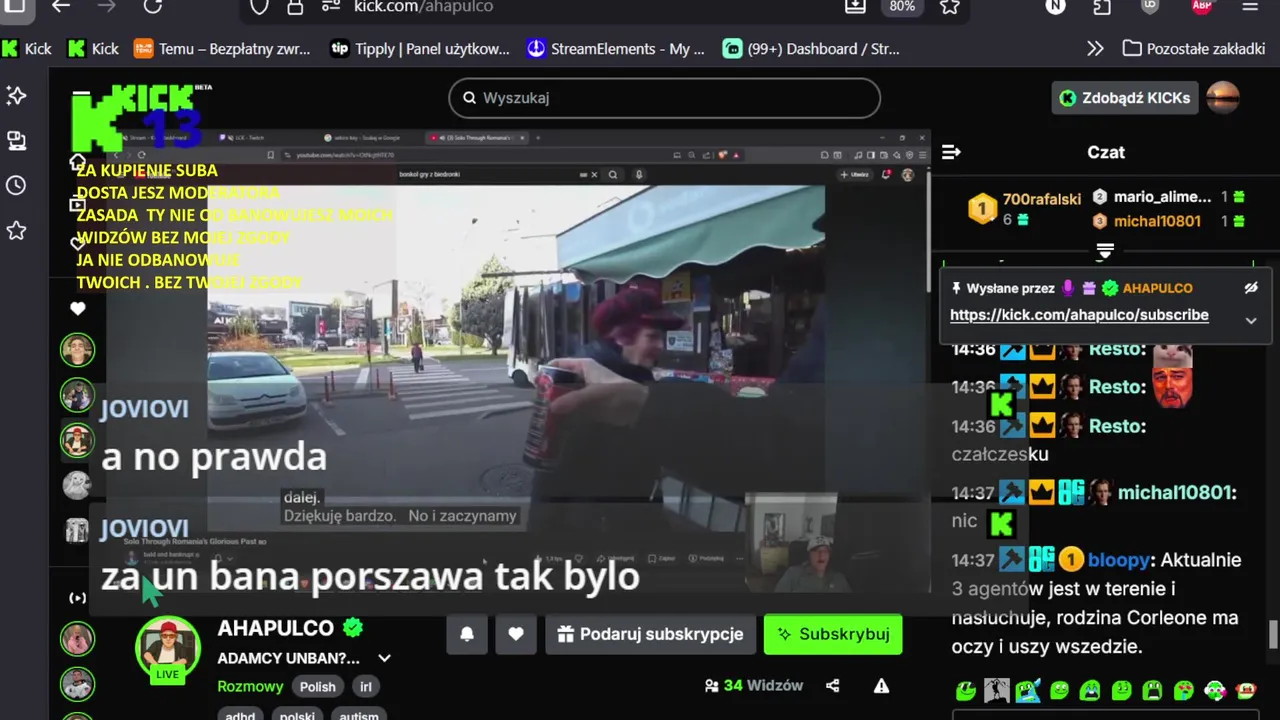Viewport: 1280px width, 720px height.
Task: Open the second followed channel avatar
Action: tap(77, 395)
